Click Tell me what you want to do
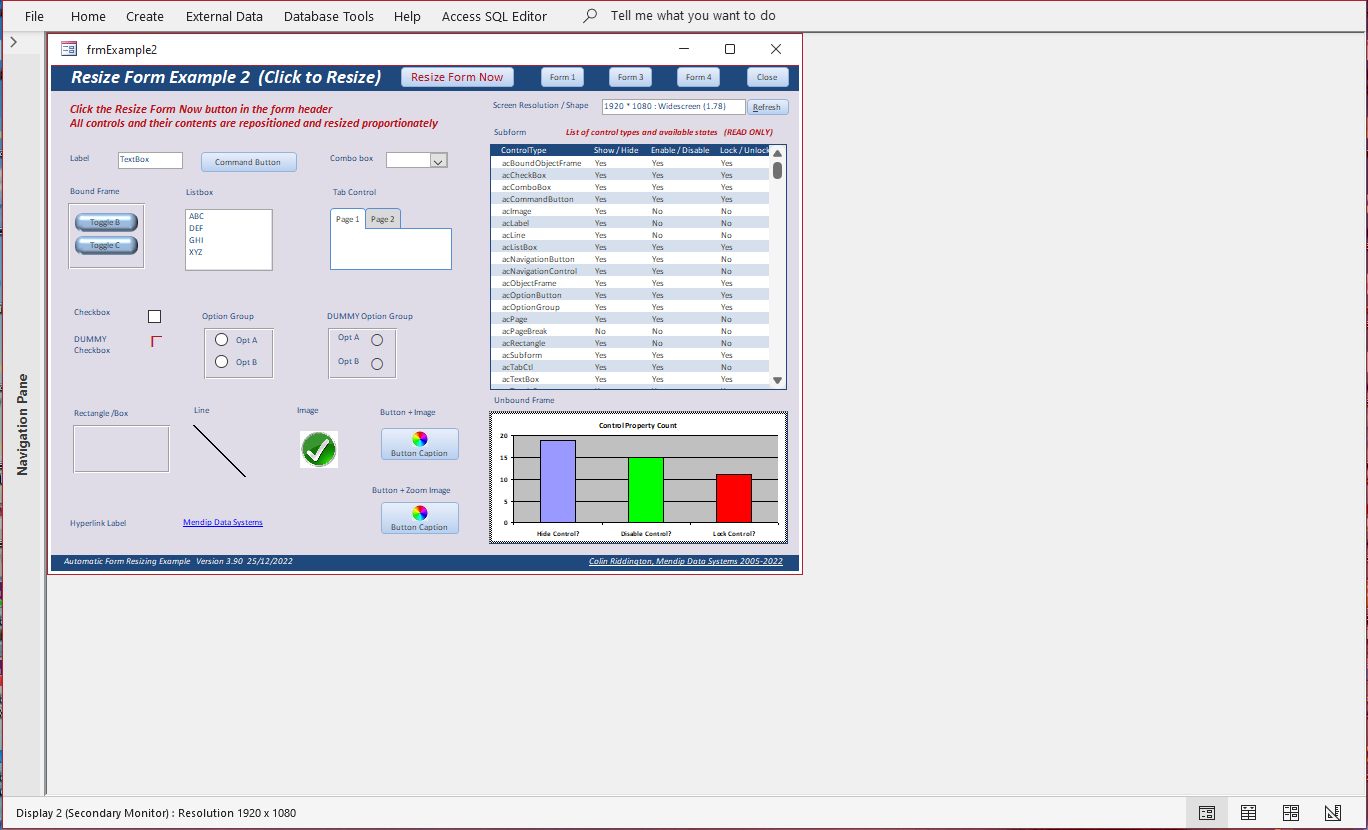This screenshot has height=830, width=1368. tap(693, 16)
